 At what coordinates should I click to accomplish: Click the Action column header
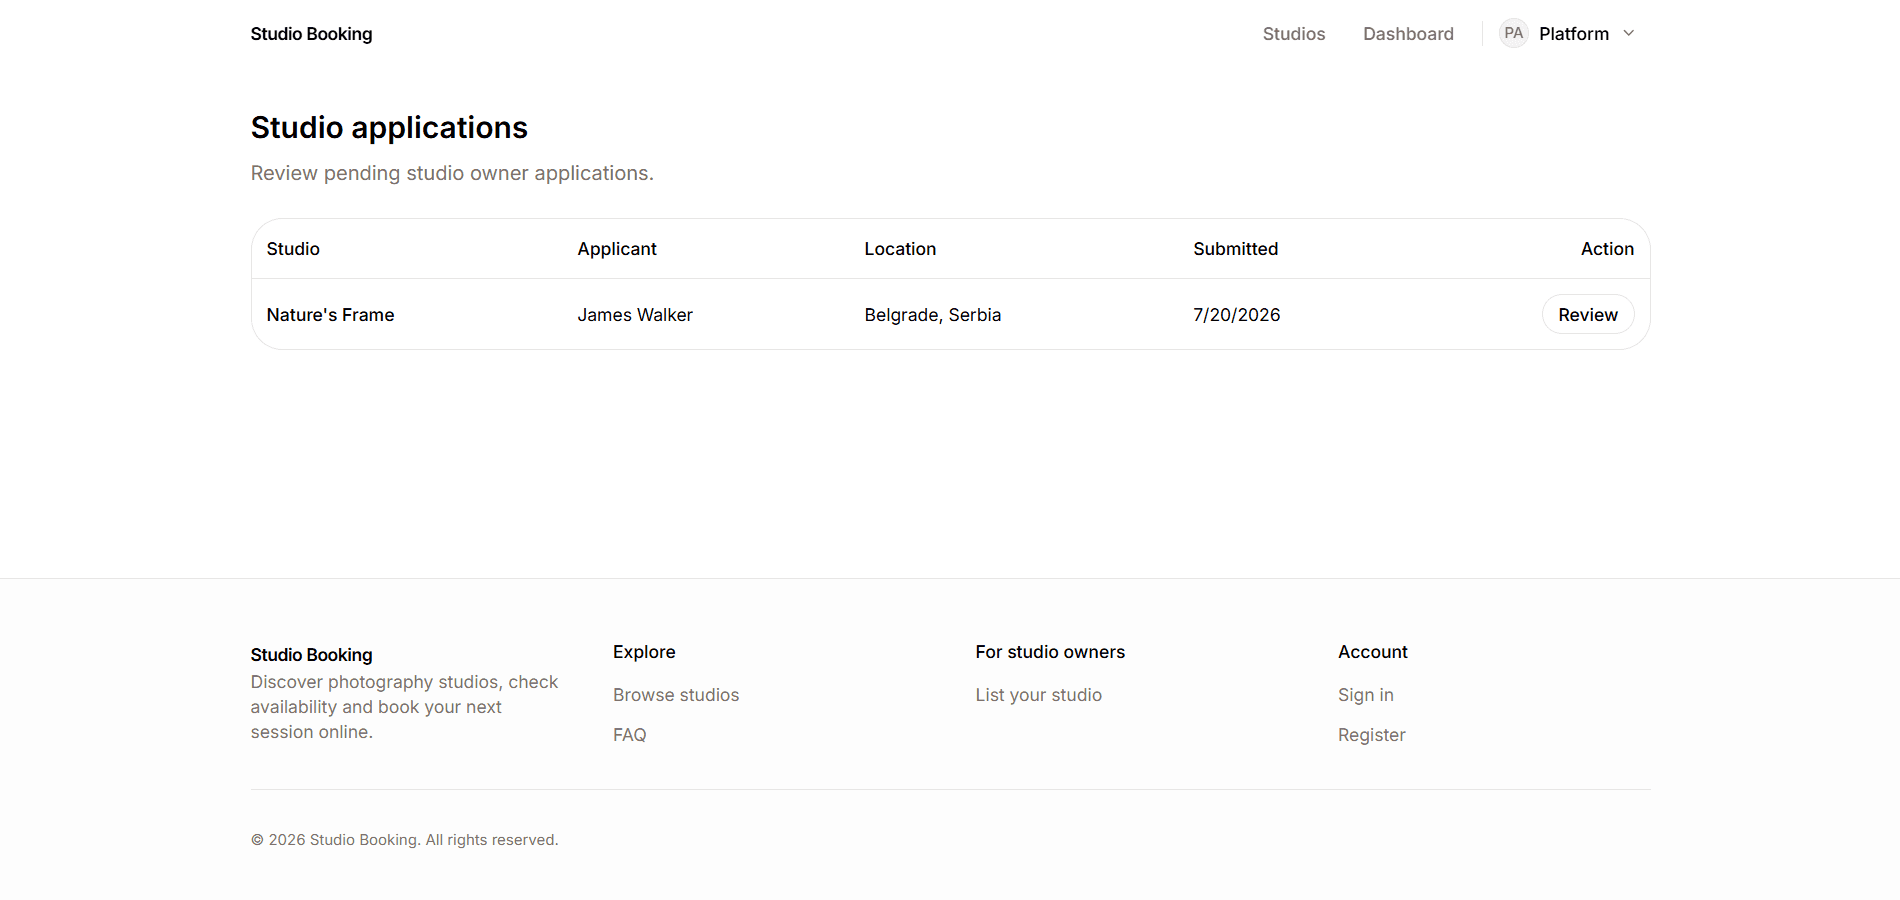(1607, 249)
